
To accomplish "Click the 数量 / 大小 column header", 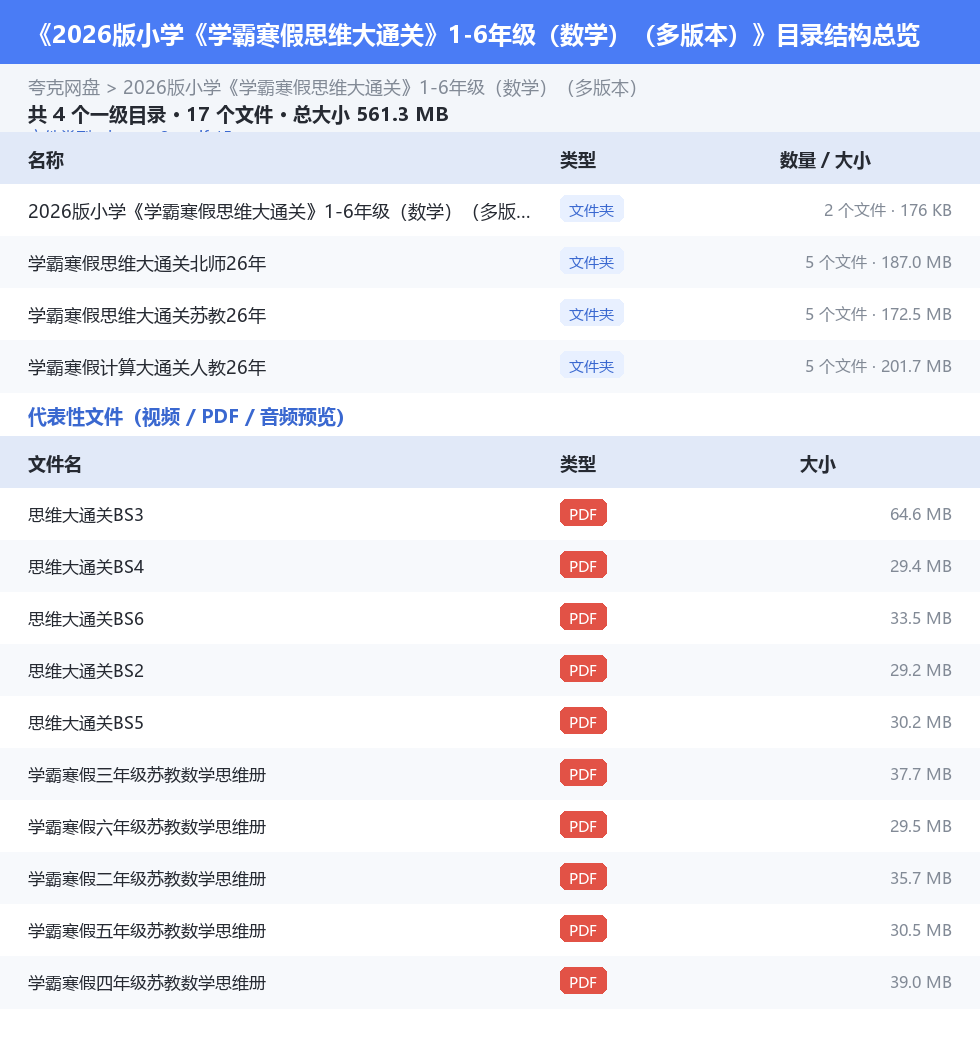I will [x=825, y=160].
